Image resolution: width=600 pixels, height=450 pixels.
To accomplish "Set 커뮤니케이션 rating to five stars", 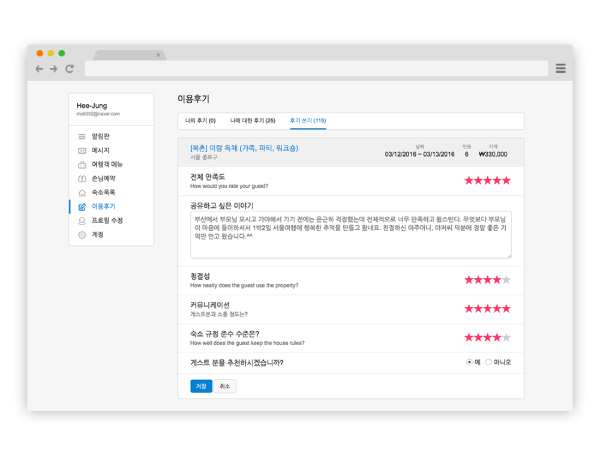I will tap(506, 309).
